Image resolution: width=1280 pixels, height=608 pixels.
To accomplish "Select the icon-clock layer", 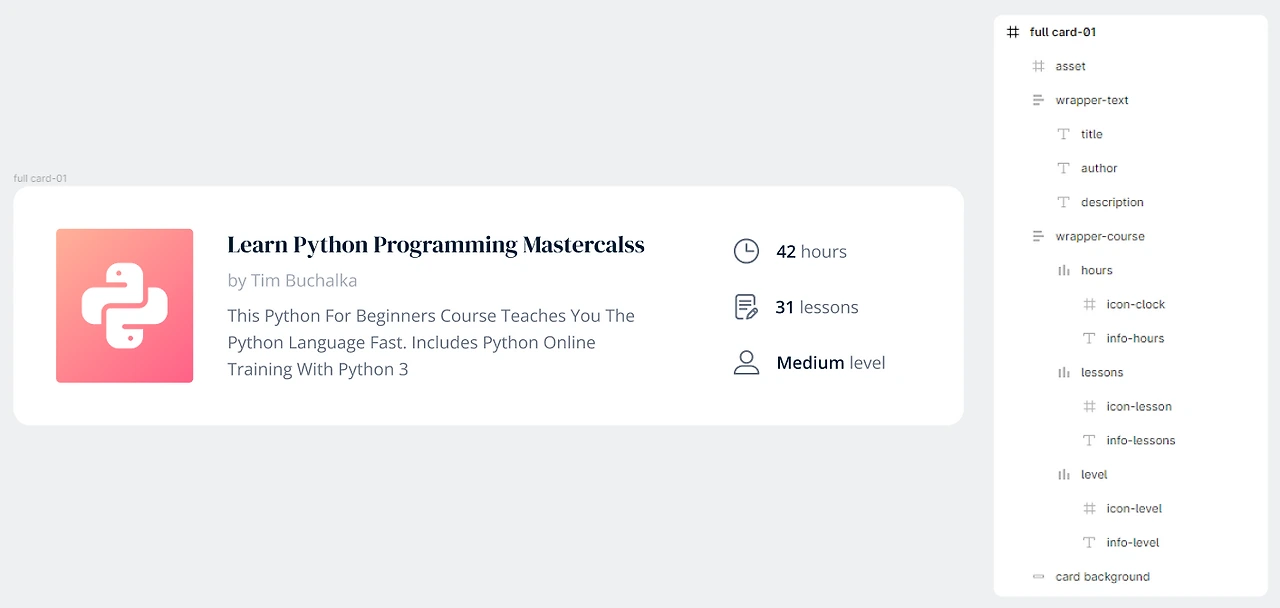I will (1135, 304).
